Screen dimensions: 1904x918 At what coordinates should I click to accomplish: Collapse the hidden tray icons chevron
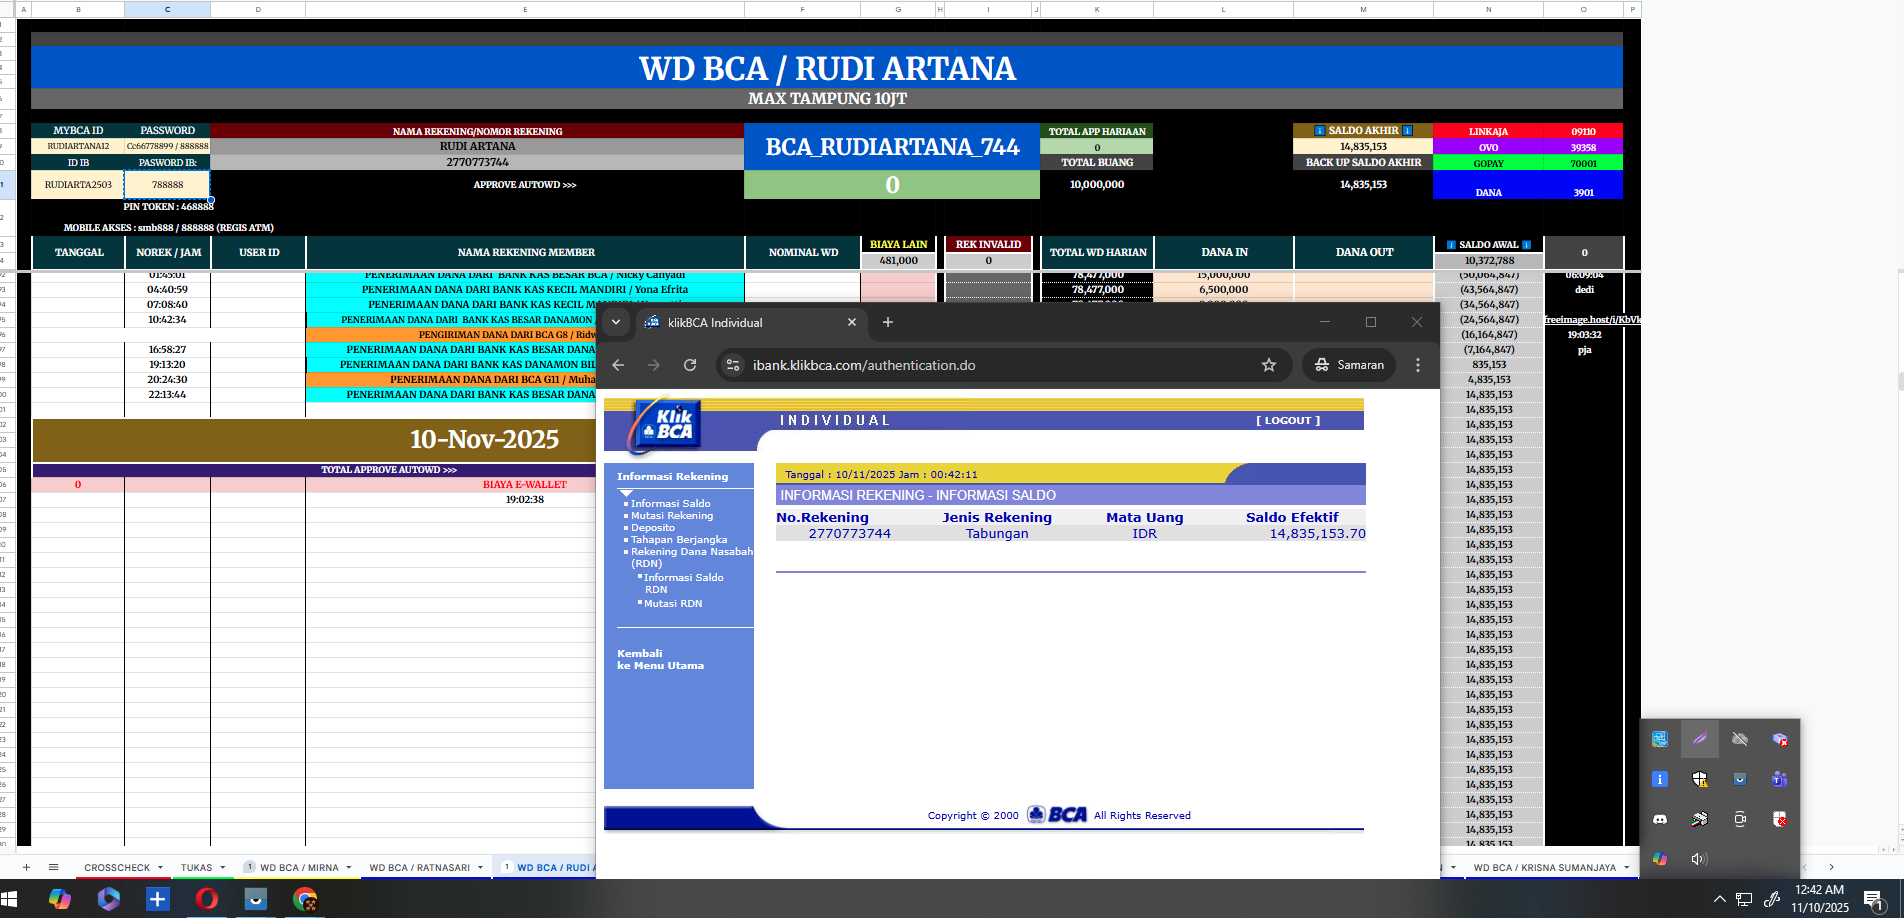(x=1719, y=899)
